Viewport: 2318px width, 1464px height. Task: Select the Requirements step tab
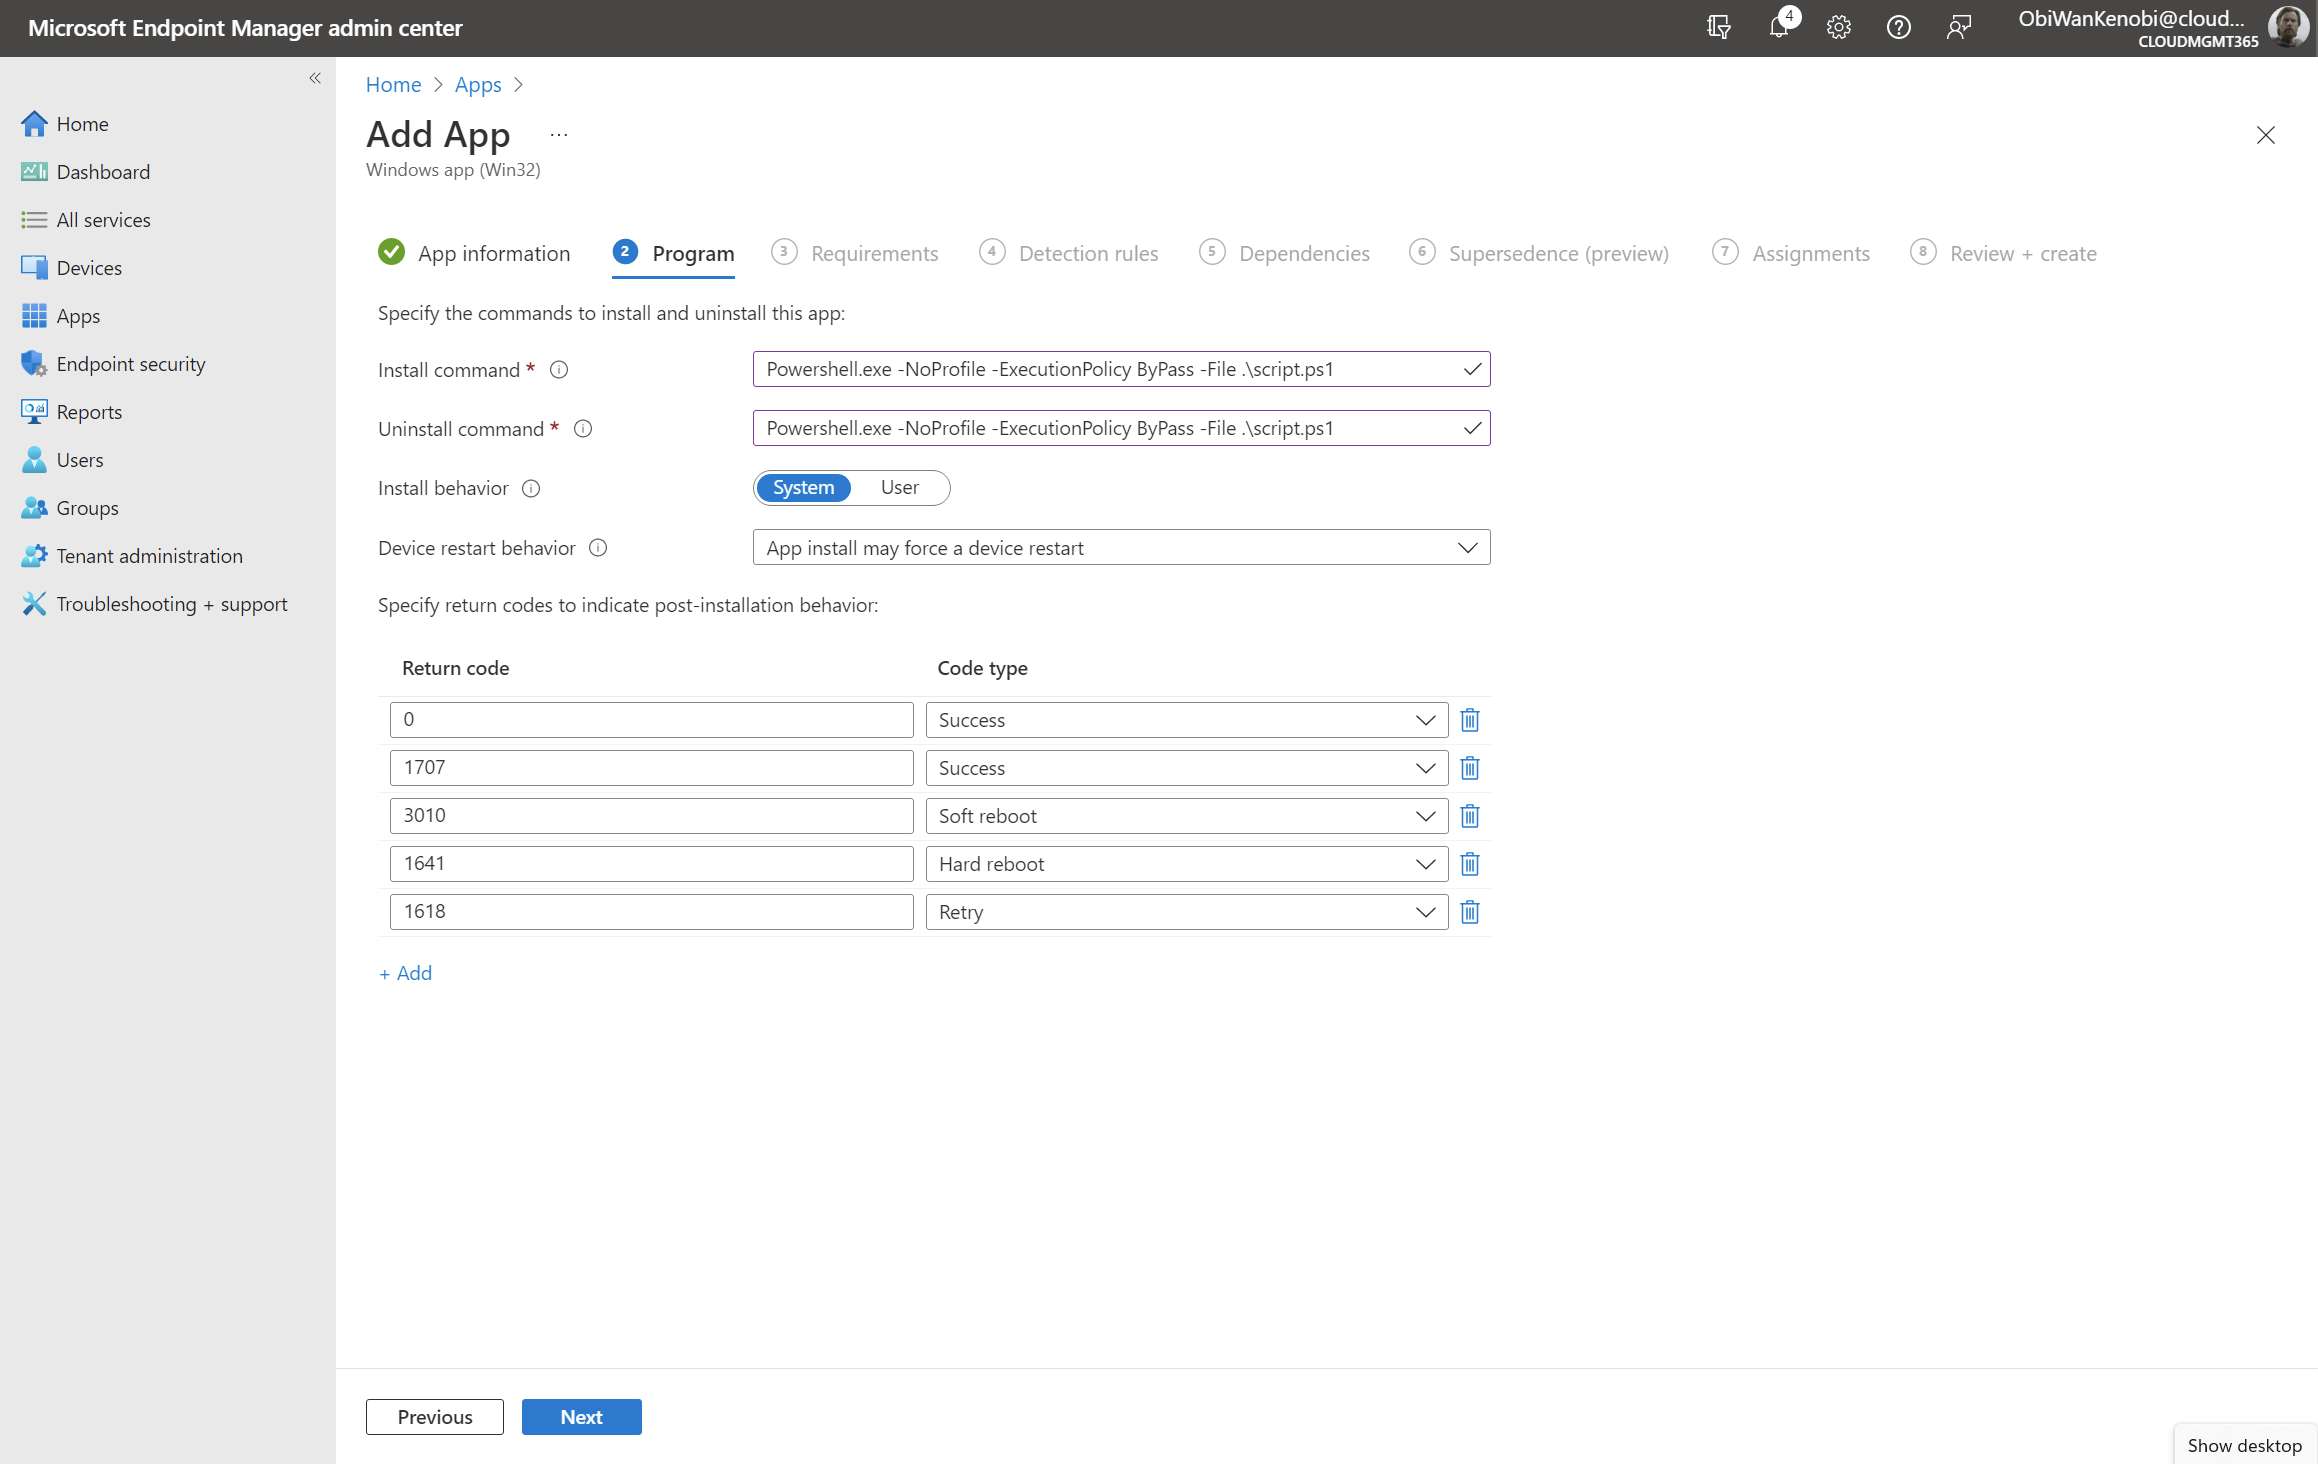tap(855, 253)
